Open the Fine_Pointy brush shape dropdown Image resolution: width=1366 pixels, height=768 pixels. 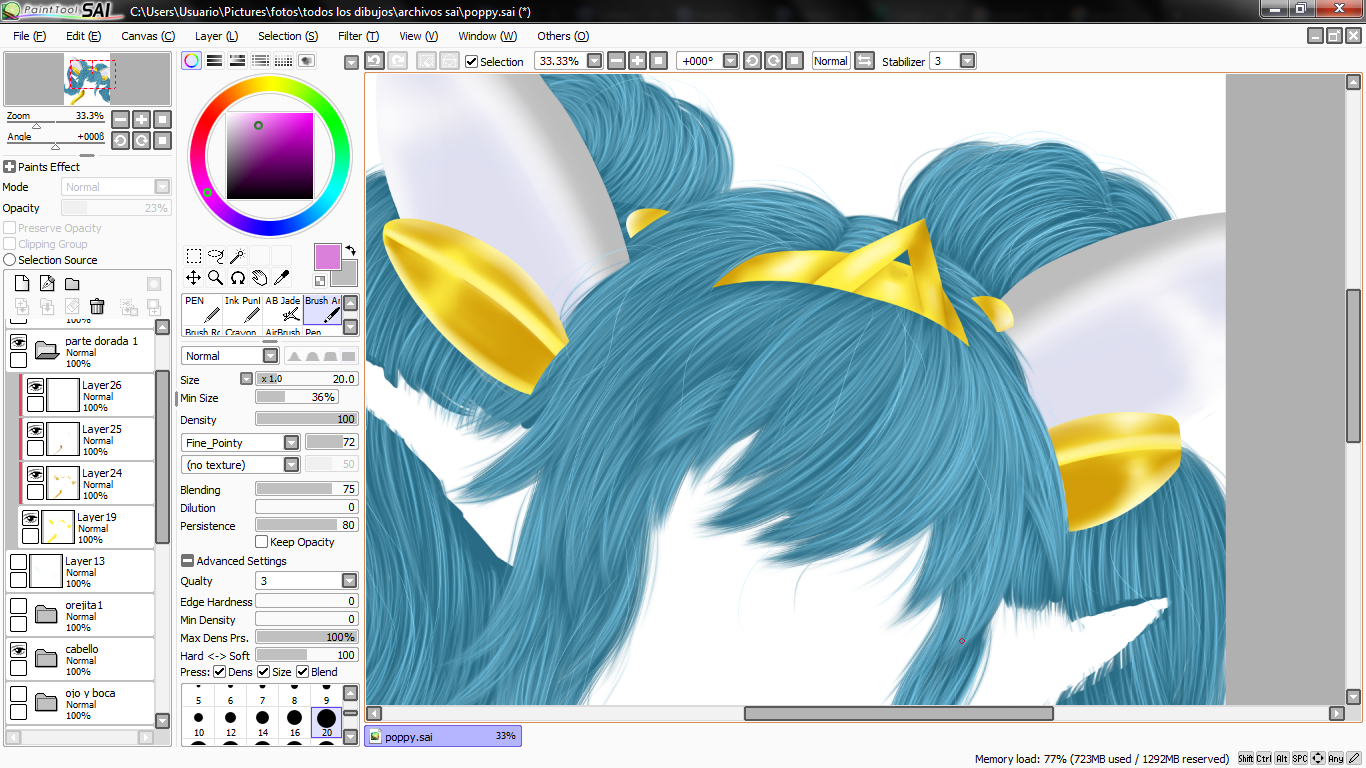(x=291, y=442)
